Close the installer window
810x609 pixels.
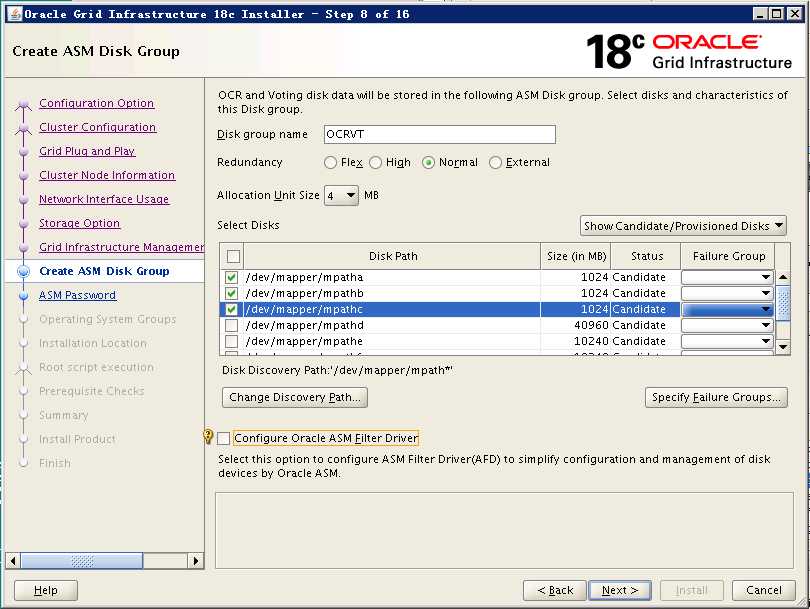(794, 14)
